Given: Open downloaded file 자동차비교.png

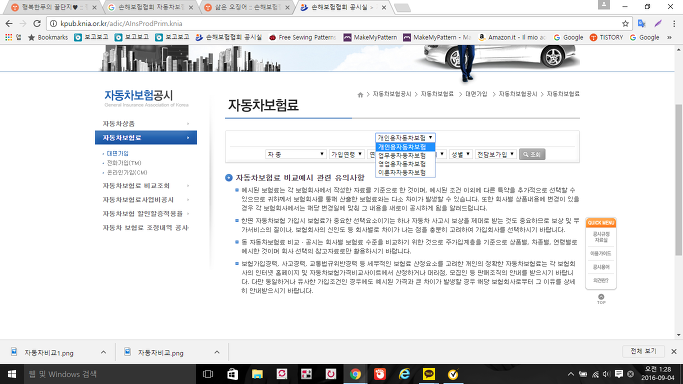Looking at the screenshot, I should pos(160,353).
